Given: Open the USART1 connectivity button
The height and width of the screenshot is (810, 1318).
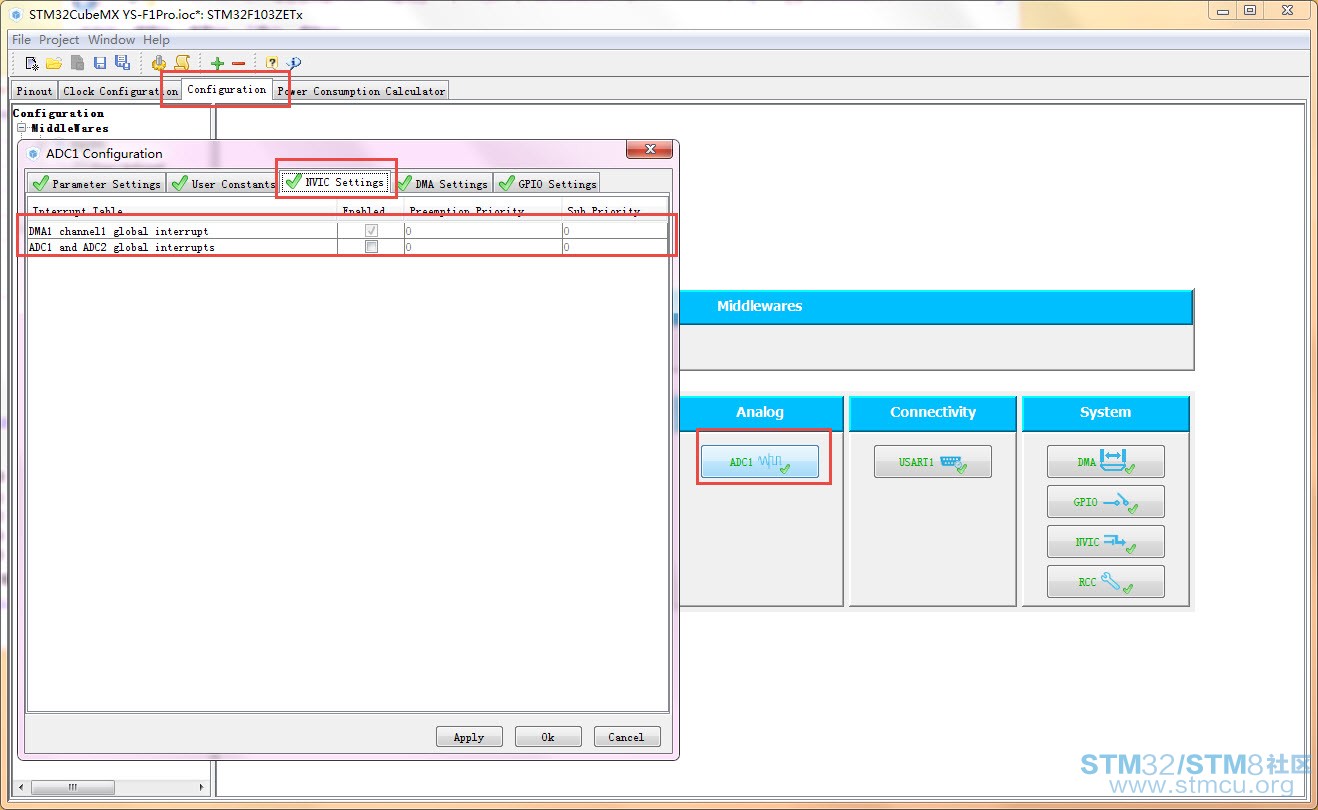Looking at the screenshot, I should point(933,462).
